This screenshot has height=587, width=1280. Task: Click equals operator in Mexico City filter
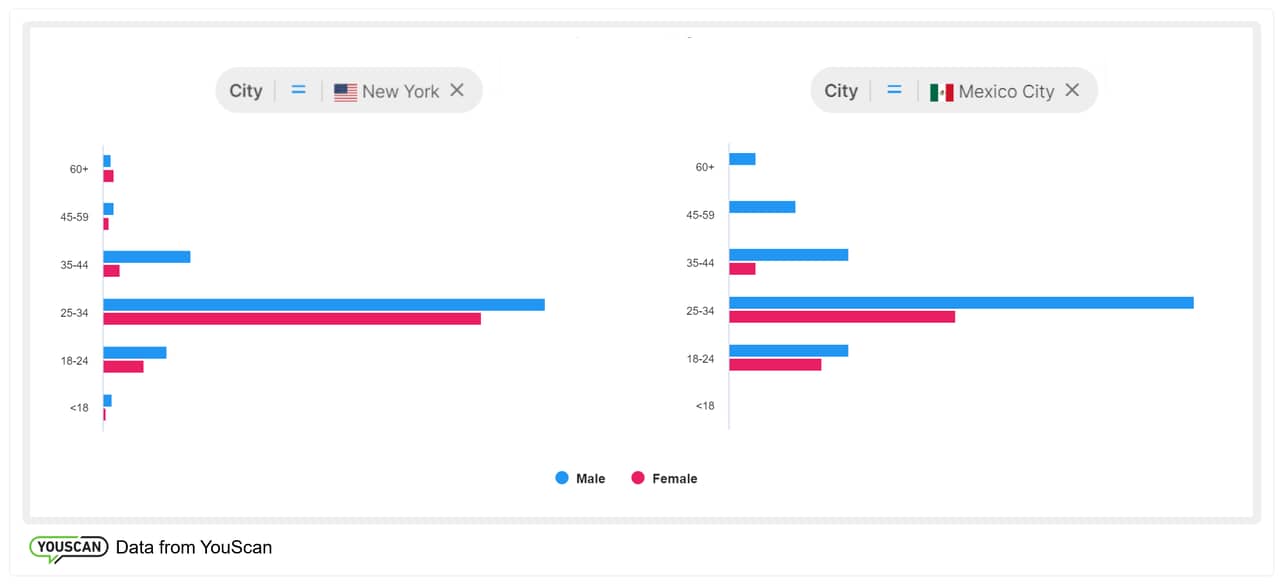[894, 90]
